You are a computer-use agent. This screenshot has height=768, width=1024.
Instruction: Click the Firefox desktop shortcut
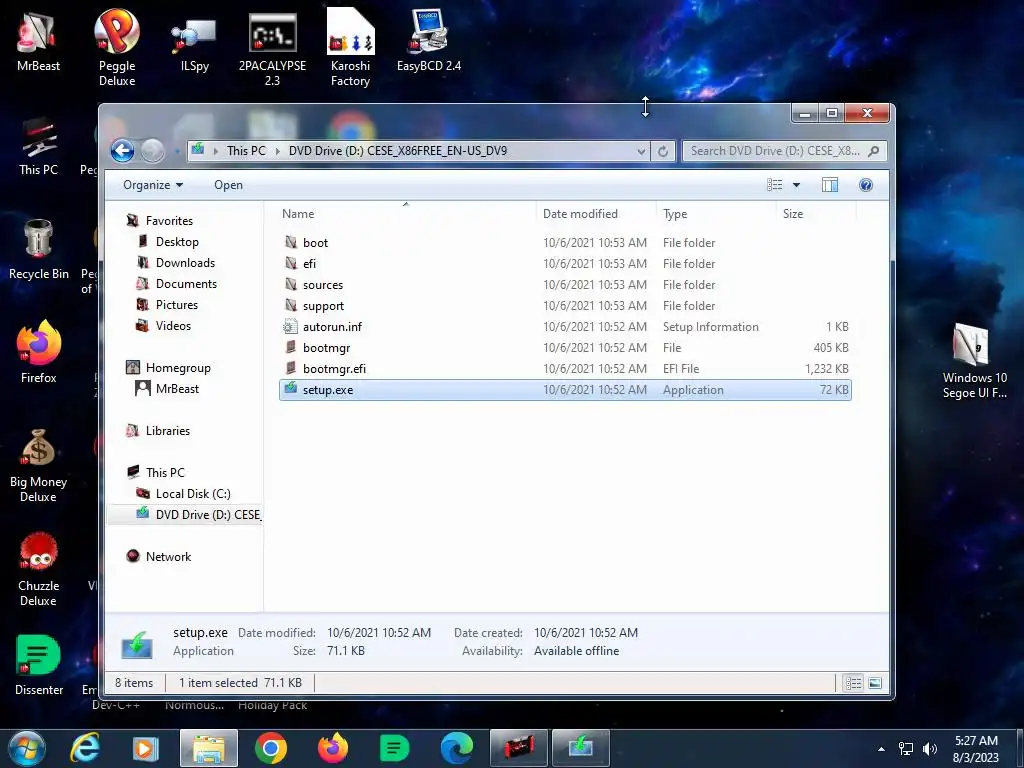click(39, 352)
